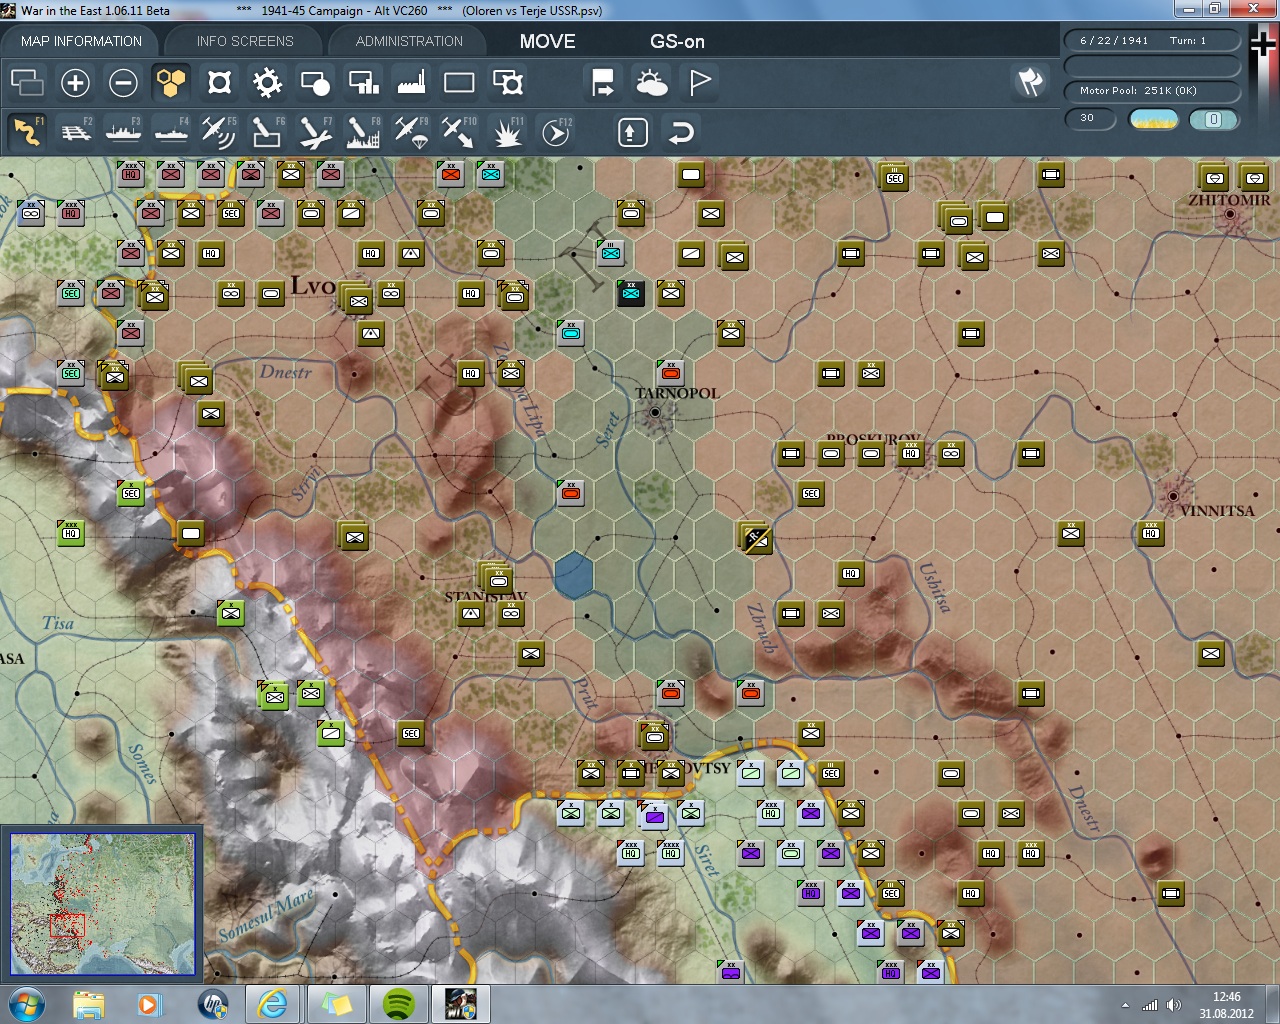Screen dimensions: 1280x1024
Task: Select the HQ counter left of VINNITSA
Action: pyautogui.click(x=1151, y=533)
